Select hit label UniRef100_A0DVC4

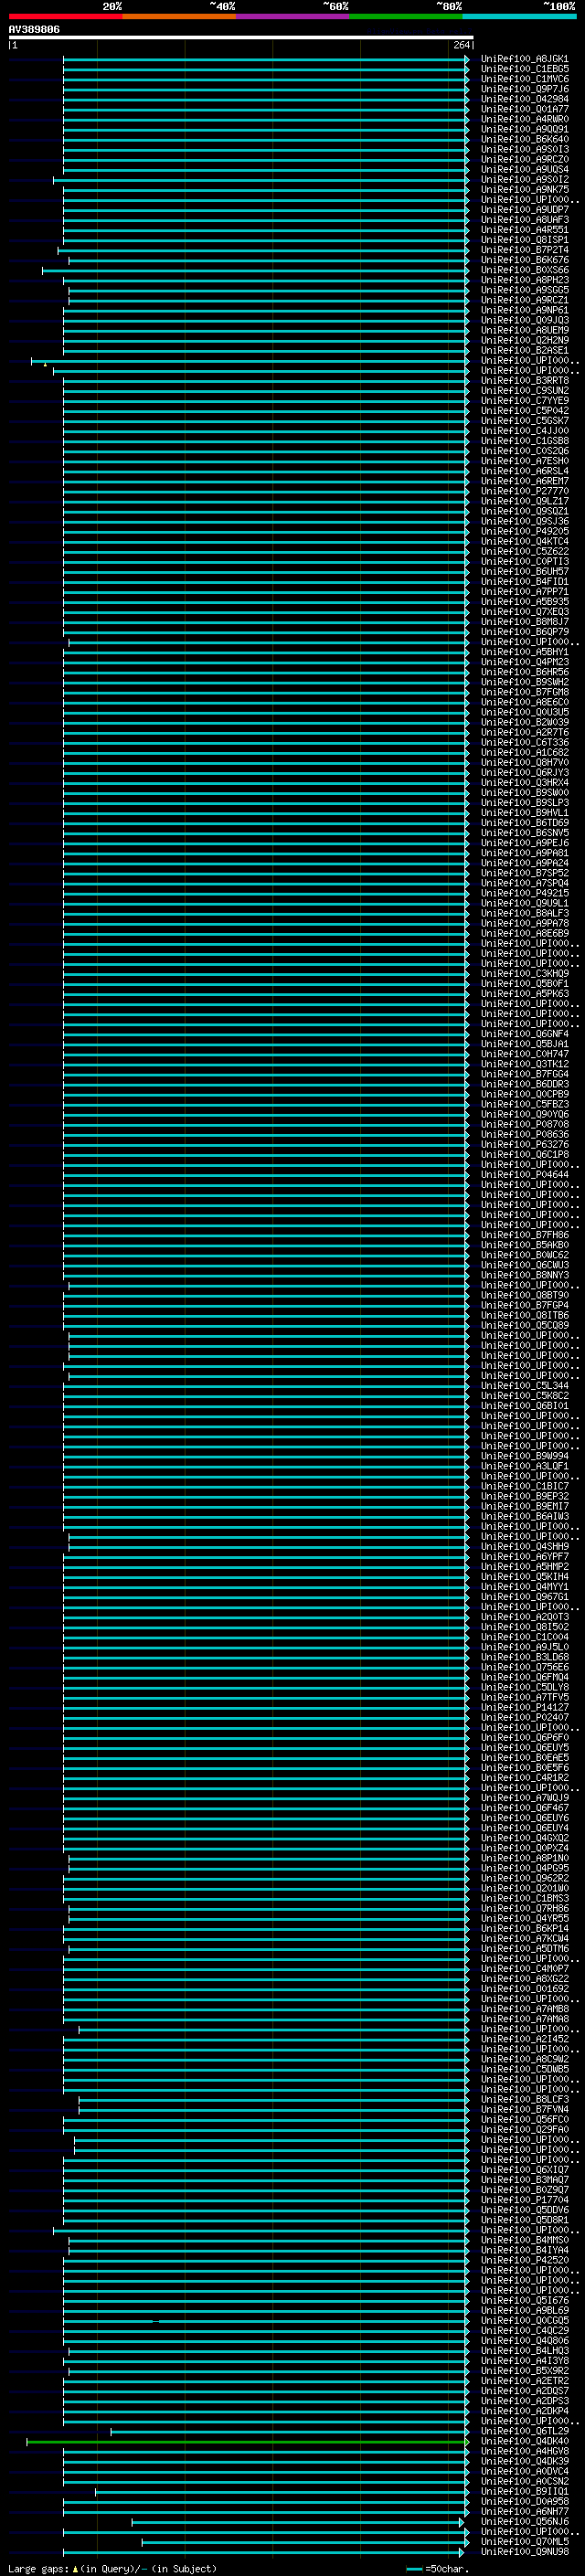[524, 2471]
